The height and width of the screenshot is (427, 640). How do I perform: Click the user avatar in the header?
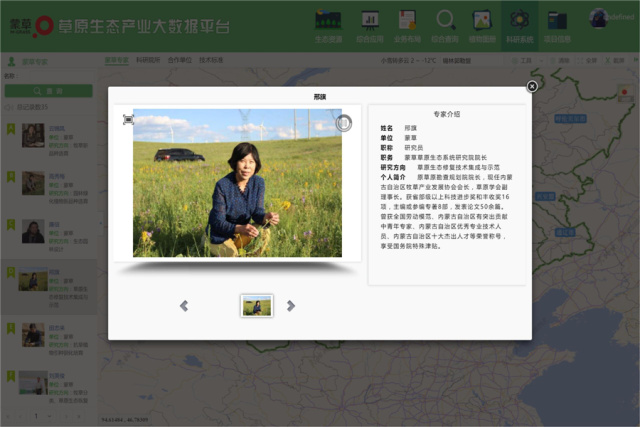602,19
